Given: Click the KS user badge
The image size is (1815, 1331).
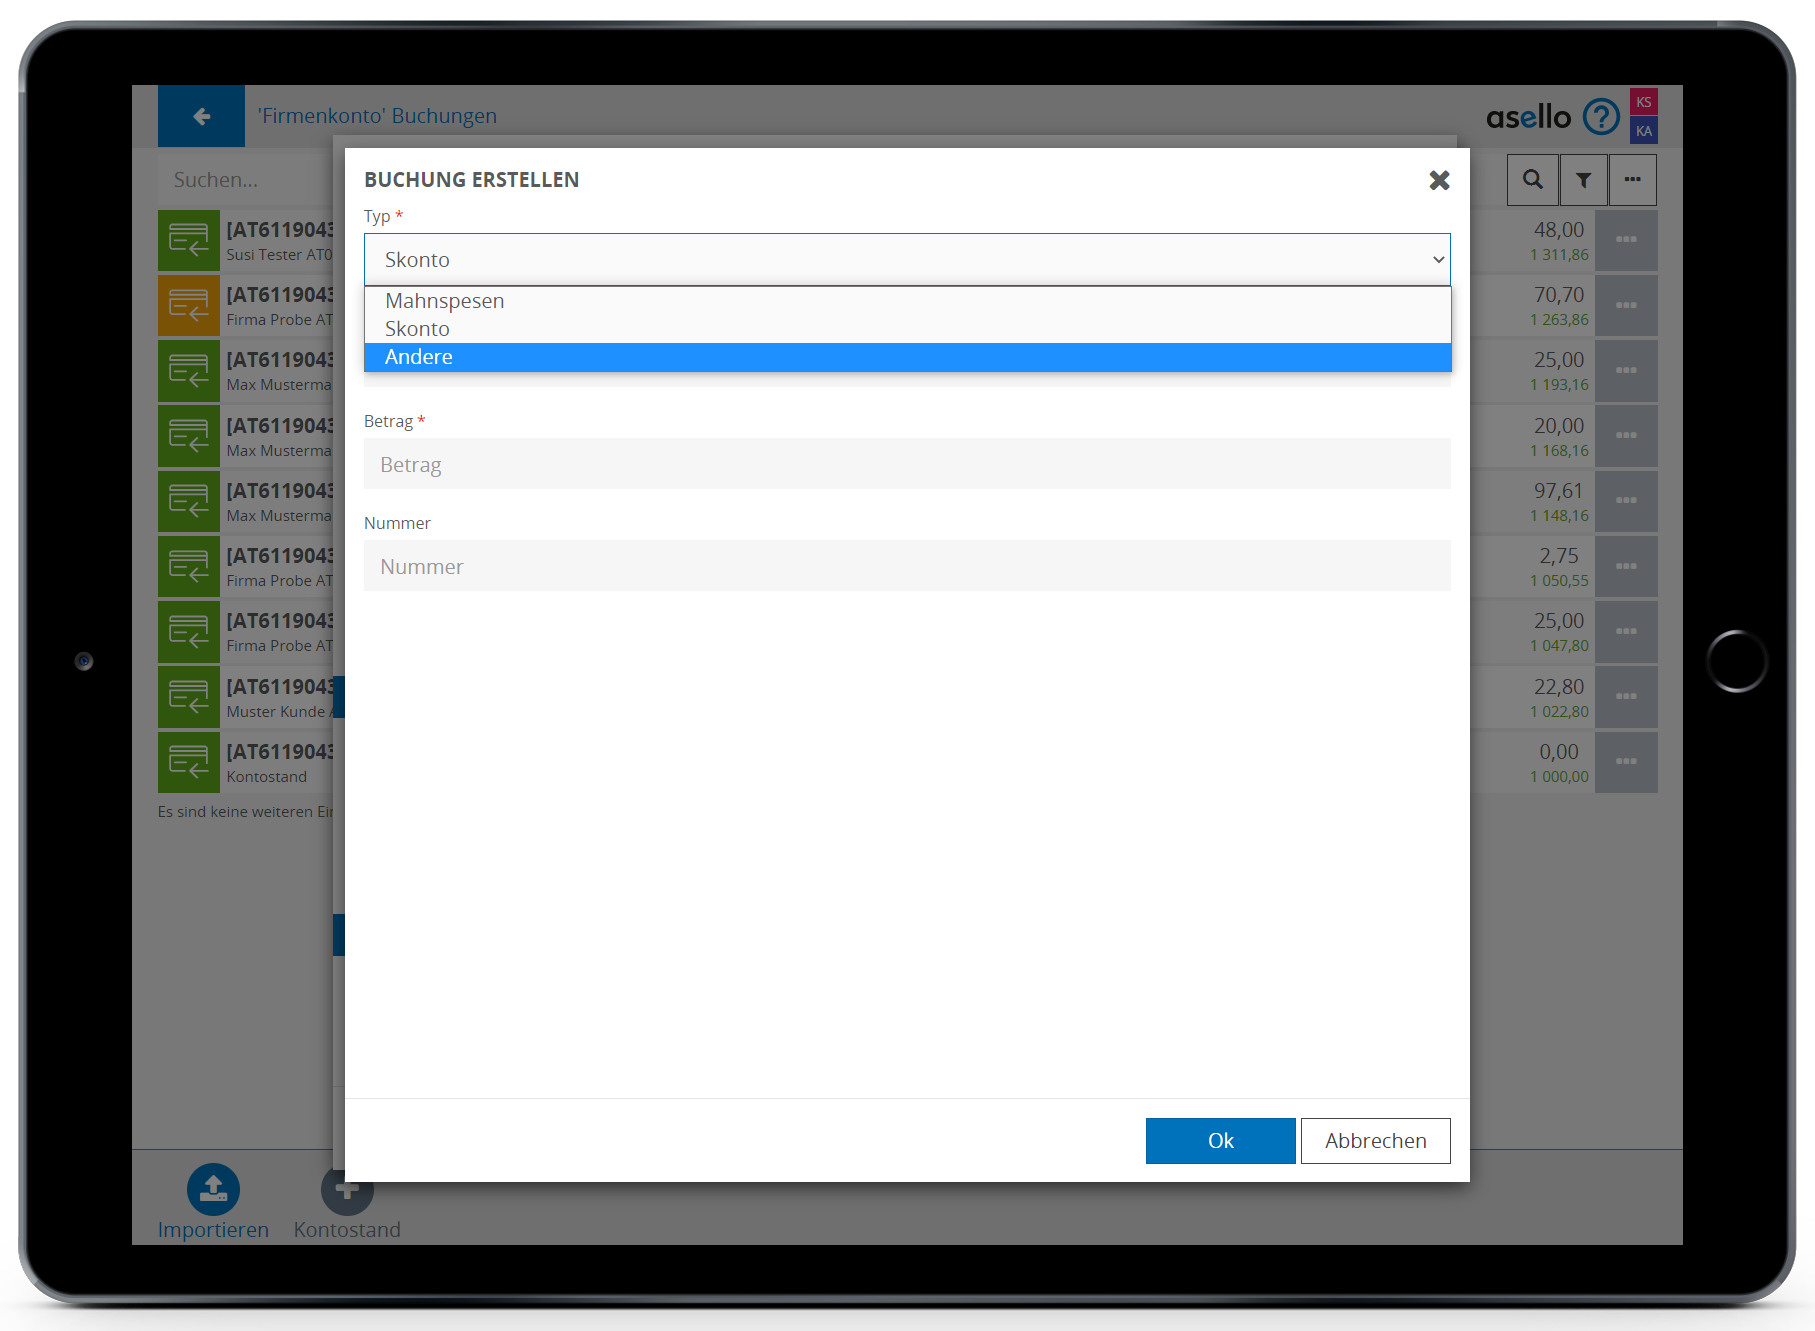Looking at the screenshot, I should click(1643, 102).
